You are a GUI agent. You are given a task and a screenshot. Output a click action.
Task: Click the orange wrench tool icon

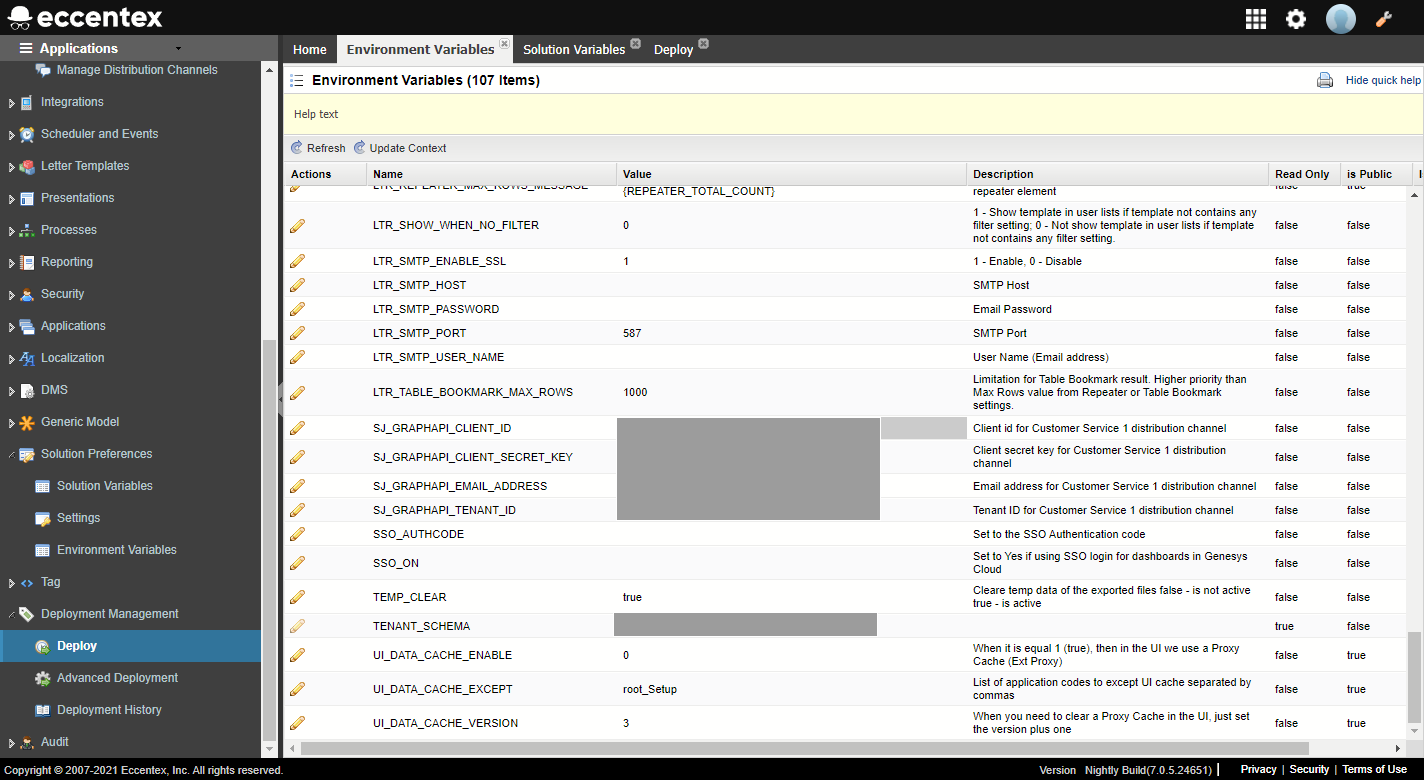[x=1384, y=18]
